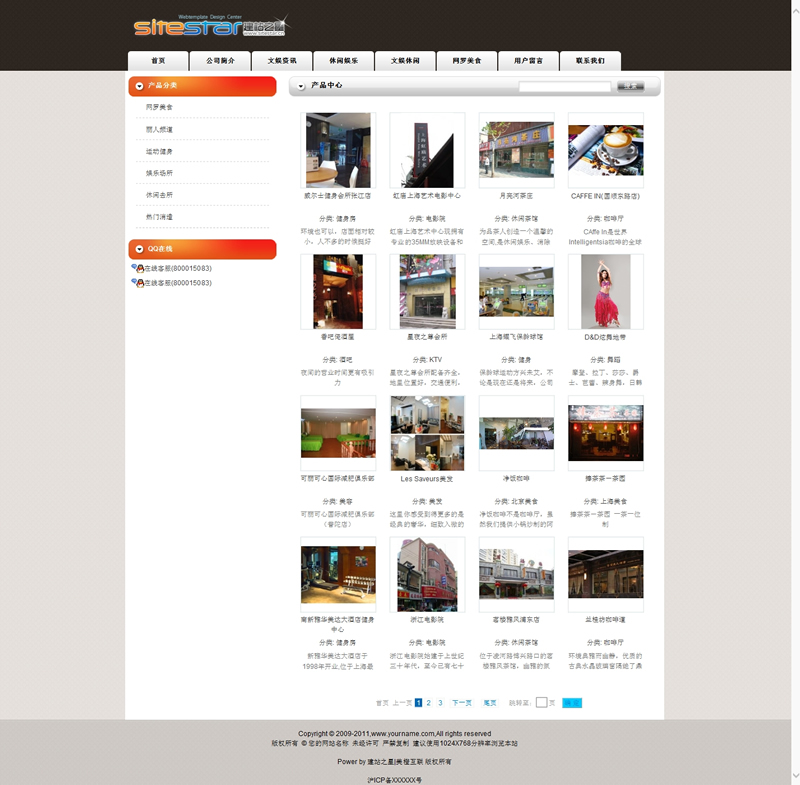The image size is (800, 785).
Task: Expand the arrow icon next to 产品中心
Action: pyautogui.click(x=300, y=86)
